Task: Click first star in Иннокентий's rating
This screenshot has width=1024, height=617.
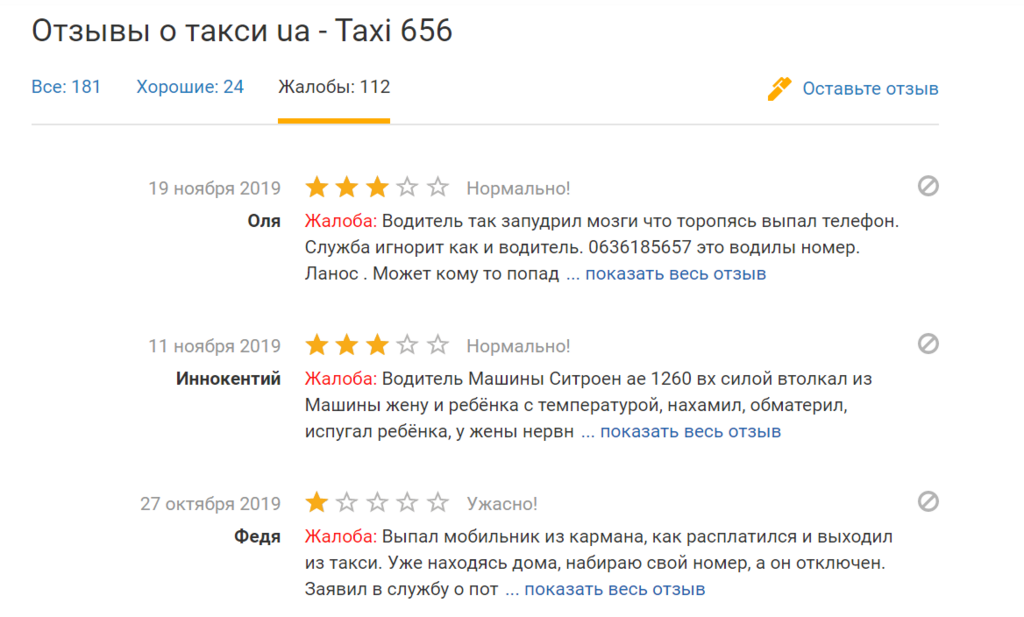Action: coord(317,346)
